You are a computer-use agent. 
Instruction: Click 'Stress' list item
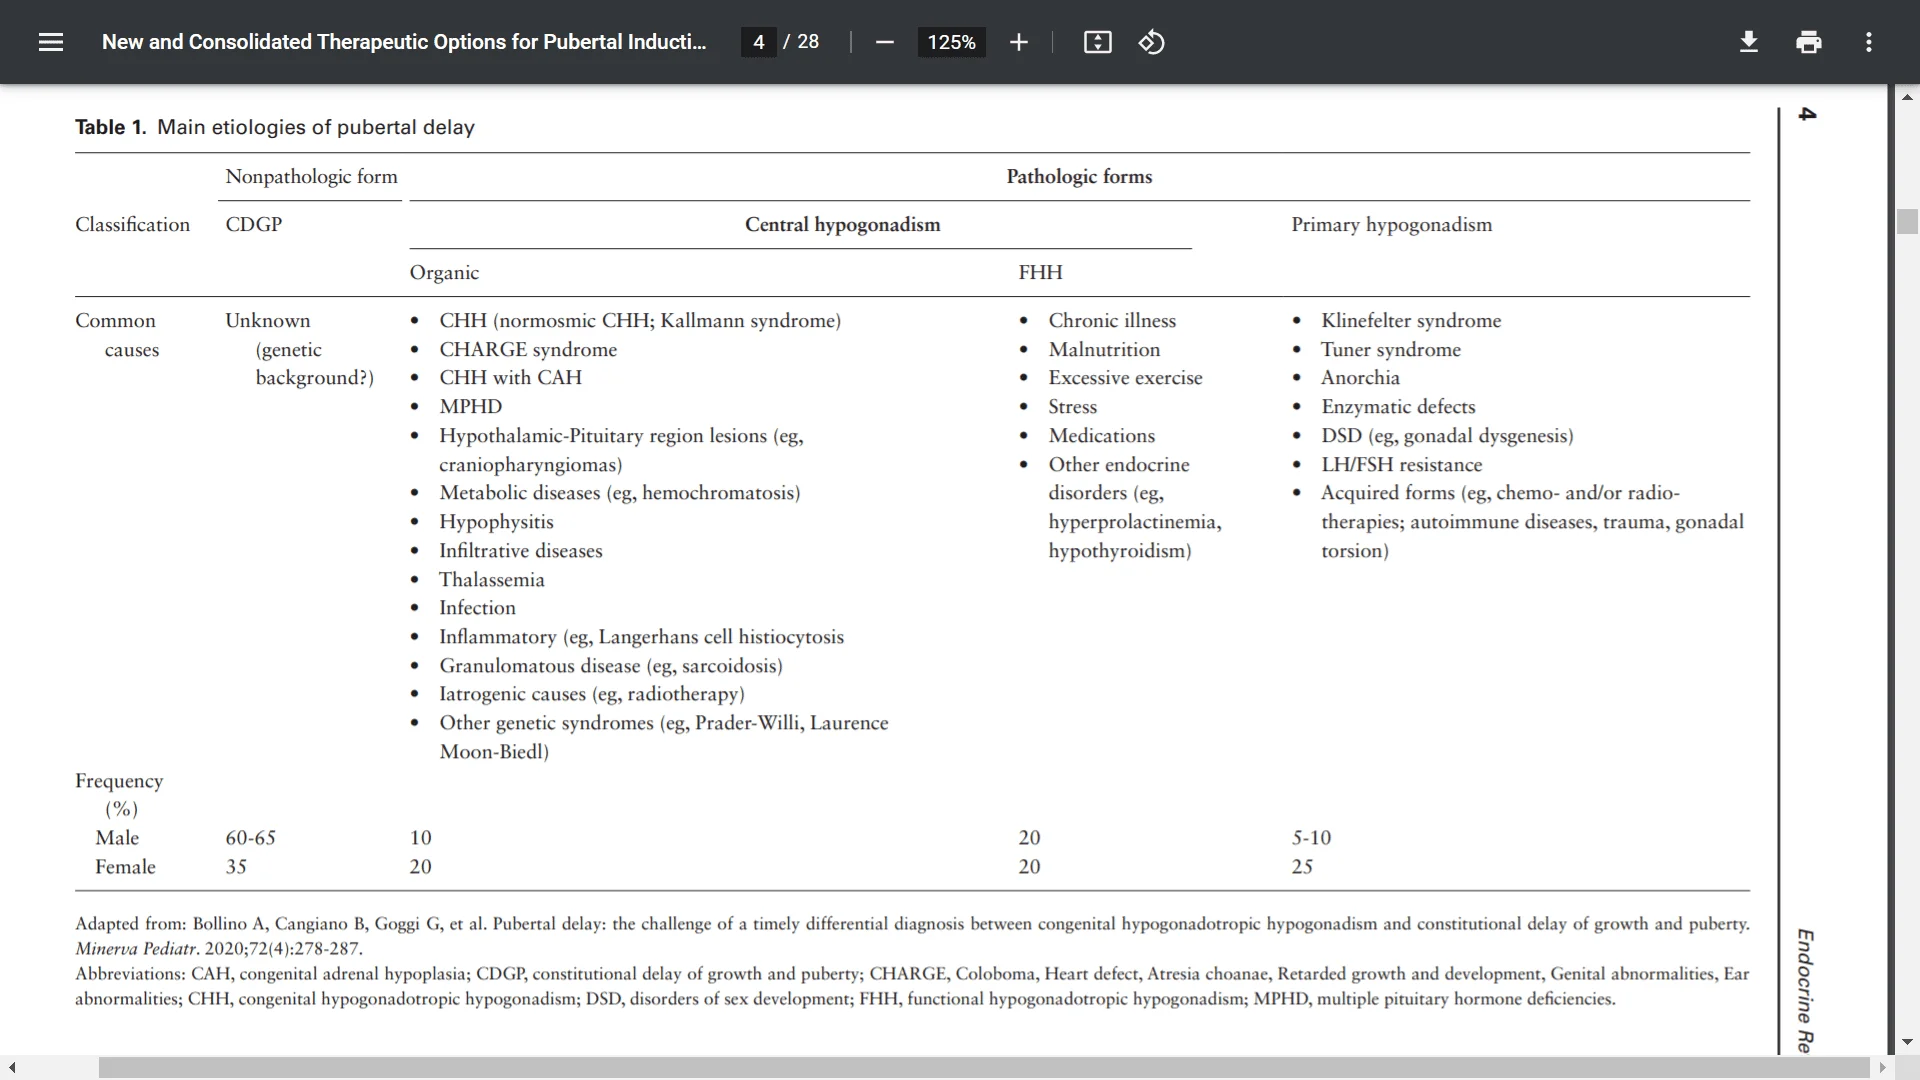tap(1072, 407)
